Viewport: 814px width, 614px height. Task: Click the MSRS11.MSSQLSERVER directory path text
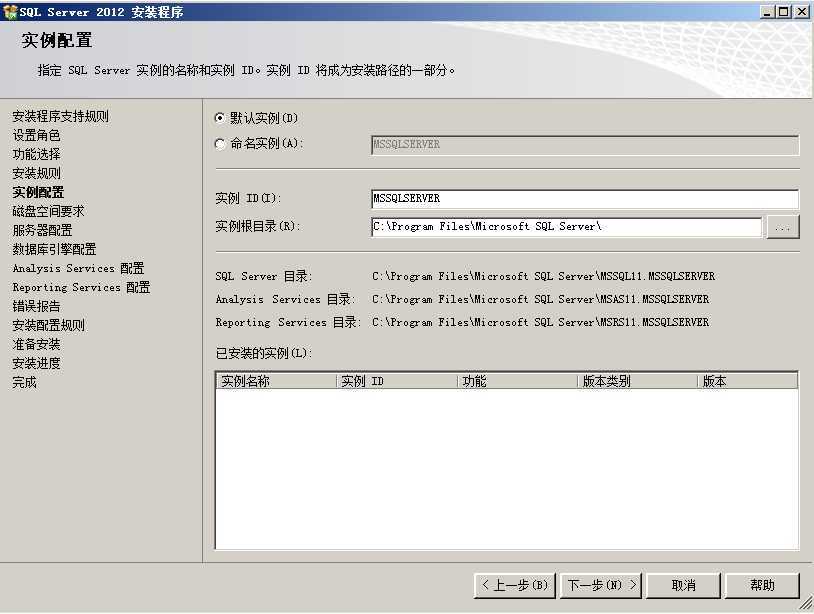[x=540, y=322]
